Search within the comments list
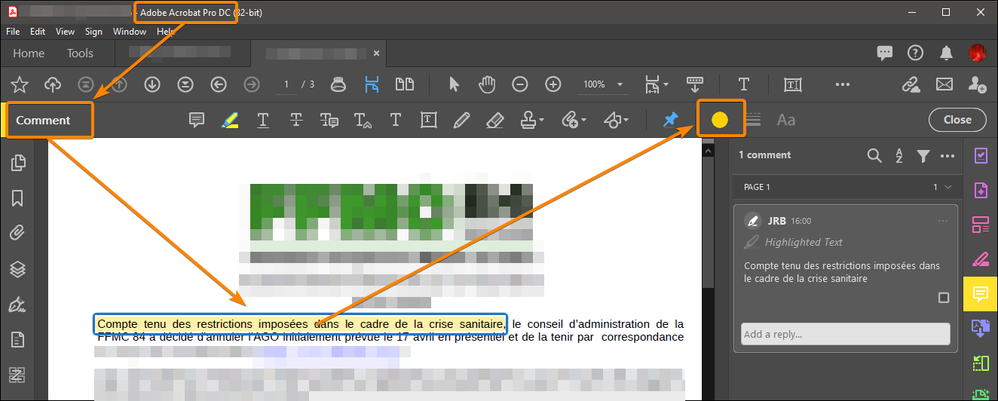The height and width of the screenshot is (401, 998). coord(875,155)
